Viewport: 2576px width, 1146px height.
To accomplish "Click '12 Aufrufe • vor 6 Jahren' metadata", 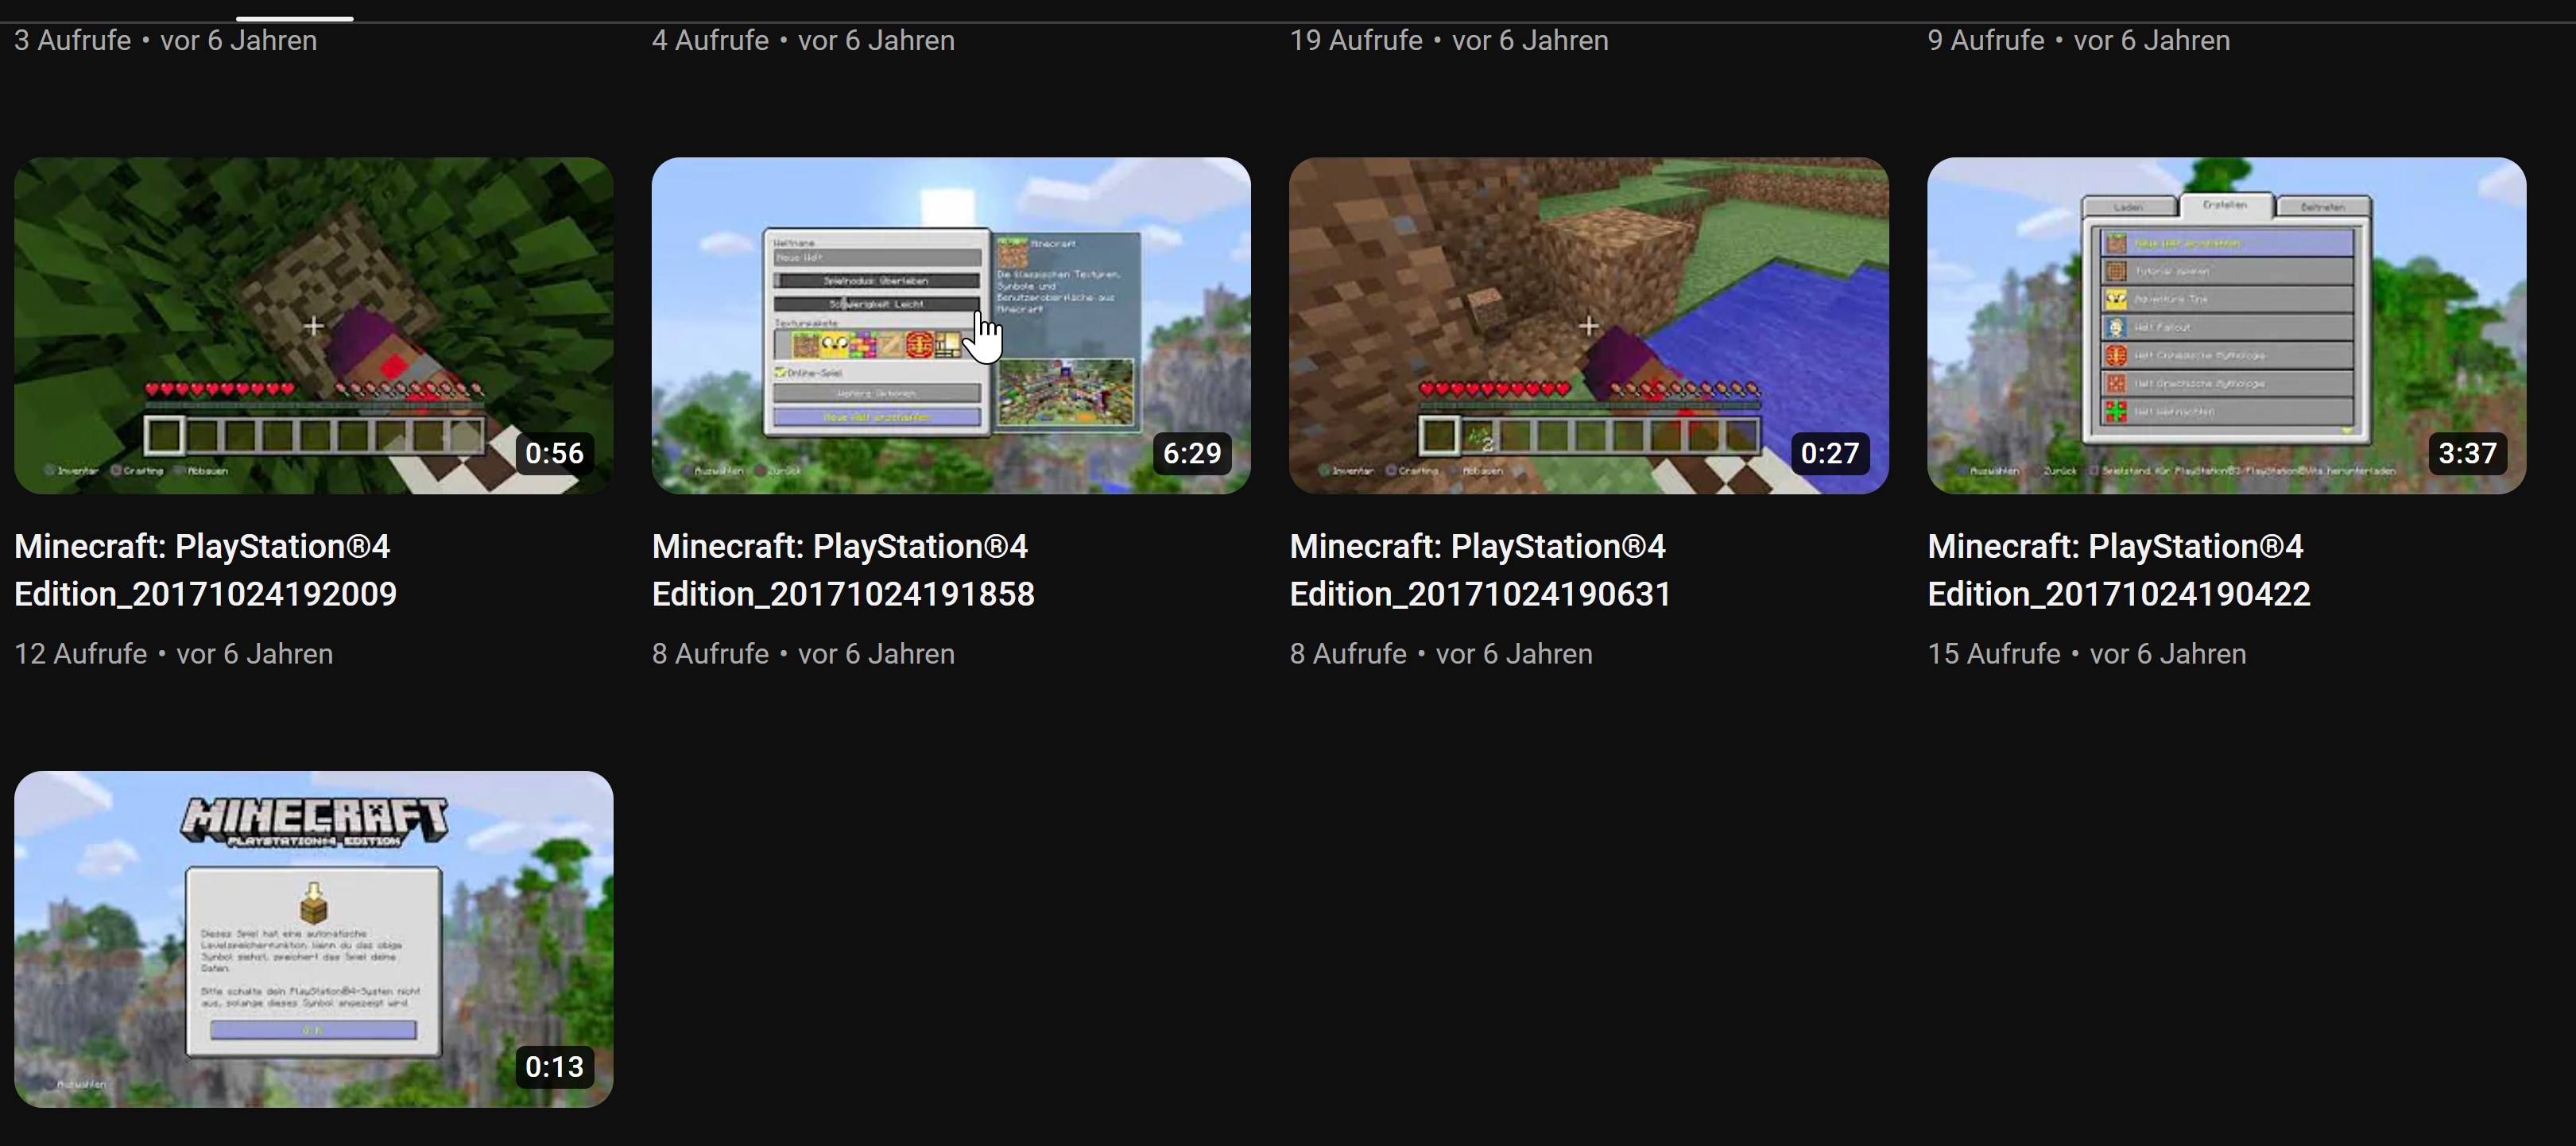I will tap(173, 654).
